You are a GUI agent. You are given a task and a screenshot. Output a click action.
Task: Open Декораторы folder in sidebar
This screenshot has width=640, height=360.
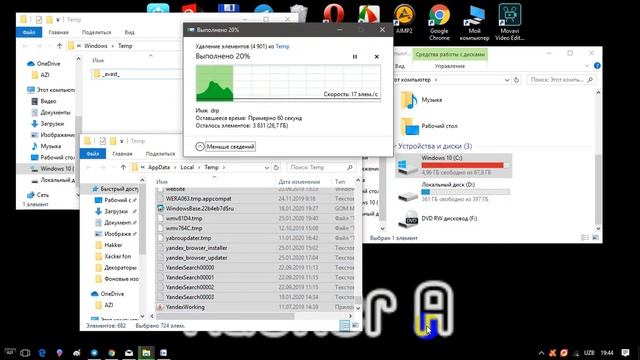[x=116, y=268]
